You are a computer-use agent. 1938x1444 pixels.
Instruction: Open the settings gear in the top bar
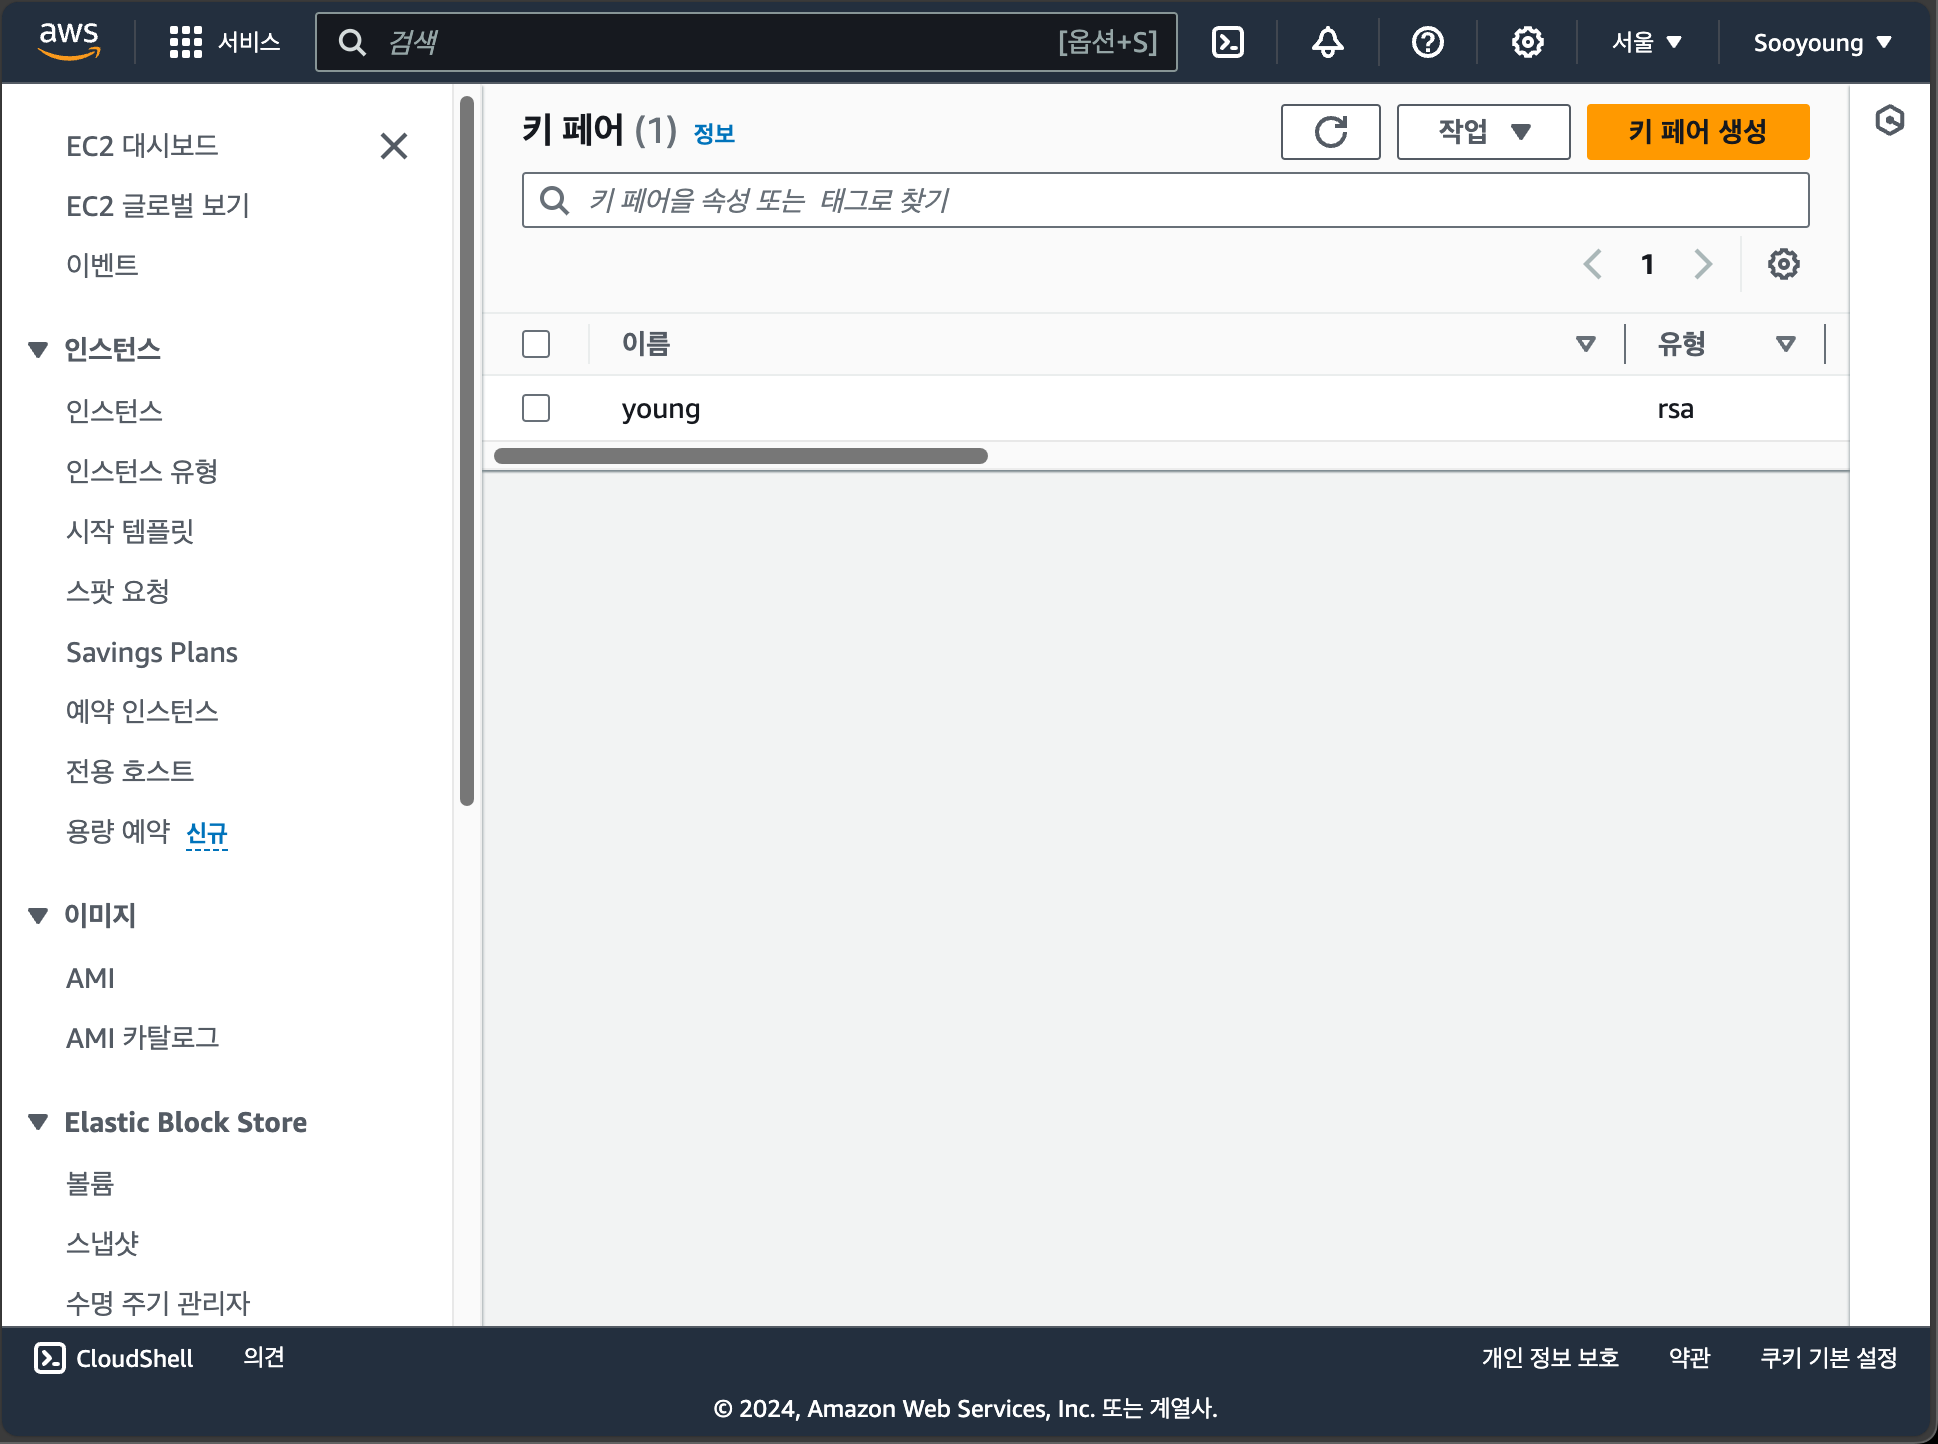[1526, 42]
